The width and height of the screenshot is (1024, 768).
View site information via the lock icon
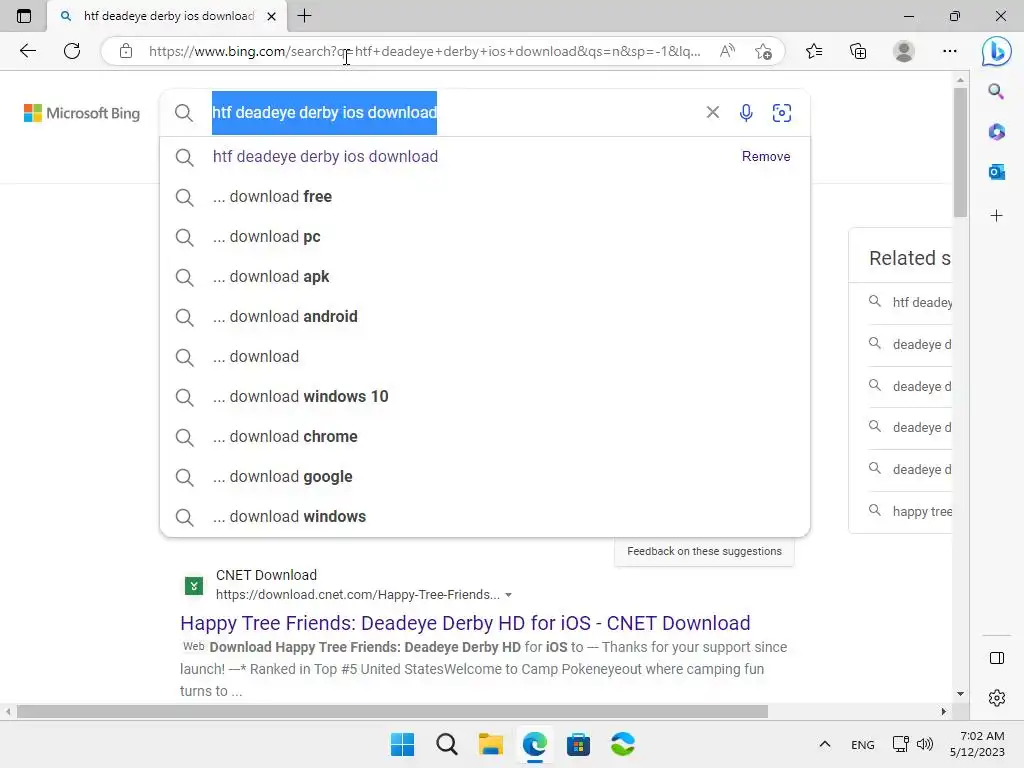click(126, 51)
